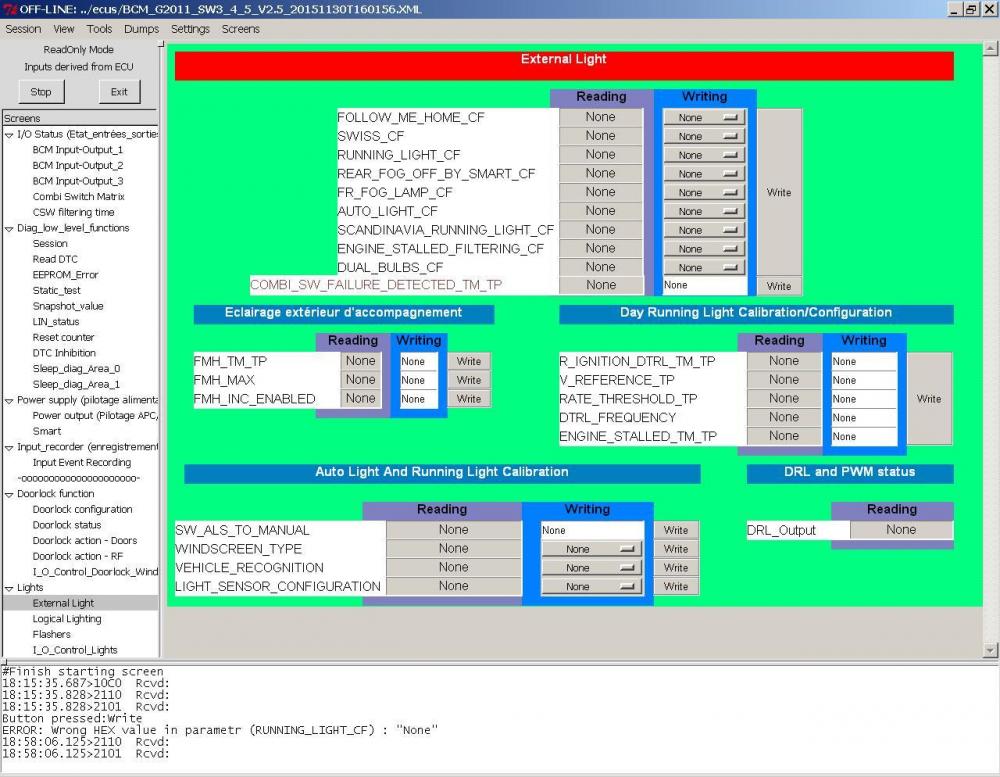Click Write button for FMH_MAX
Image resolution: width=1000 pixels, height=777 pixels.
(469, 380)
